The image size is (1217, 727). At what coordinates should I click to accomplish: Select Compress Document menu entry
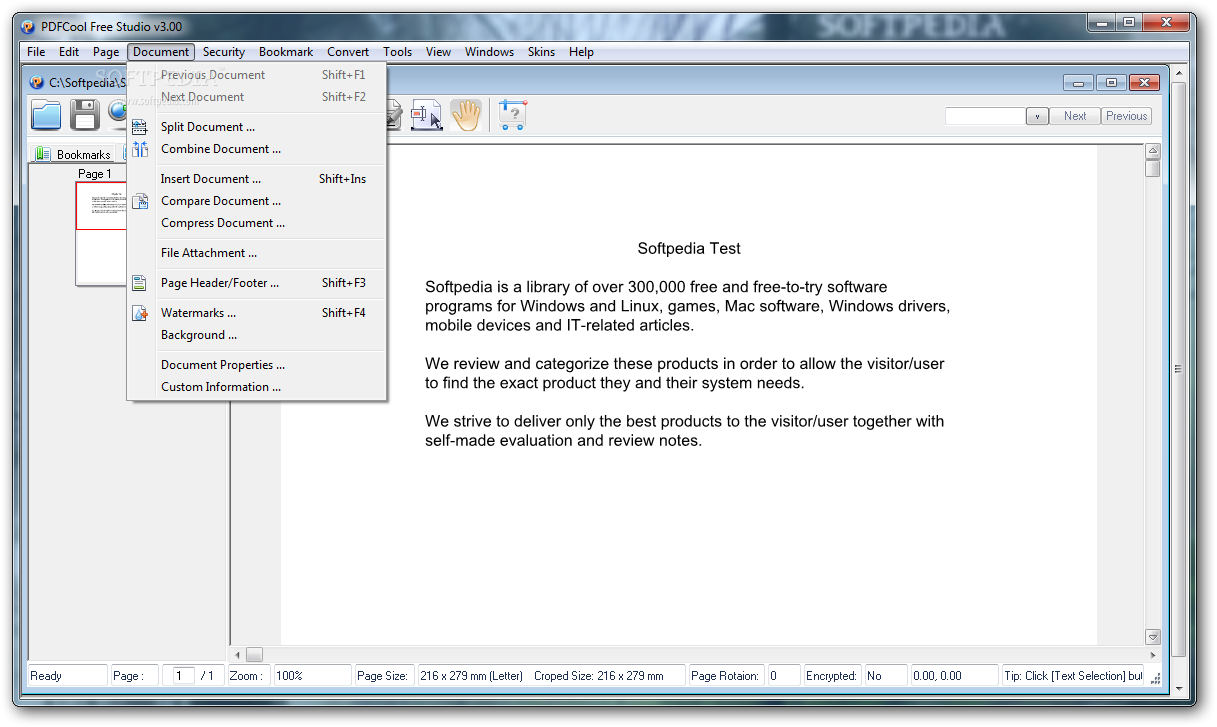(257, 223)
